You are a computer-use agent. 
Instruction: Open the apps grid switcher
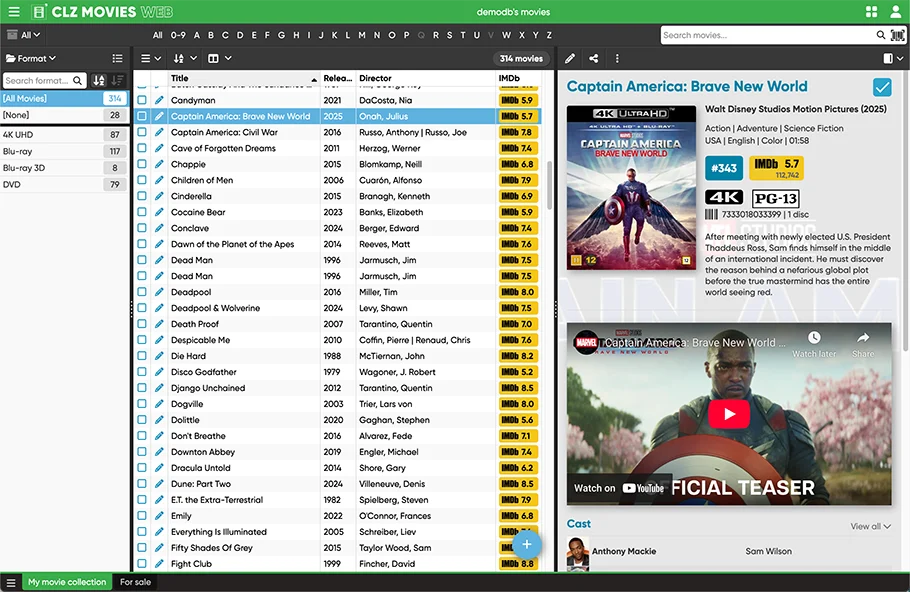click(871, 12)
